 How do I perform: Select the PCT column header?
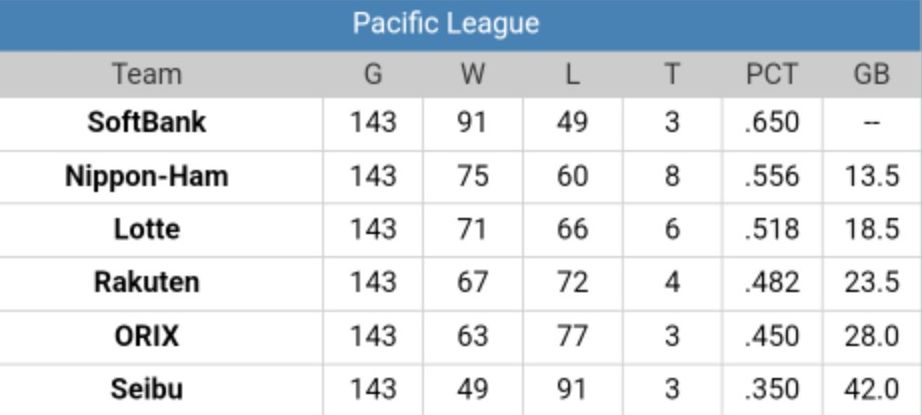tap(771, 74)
